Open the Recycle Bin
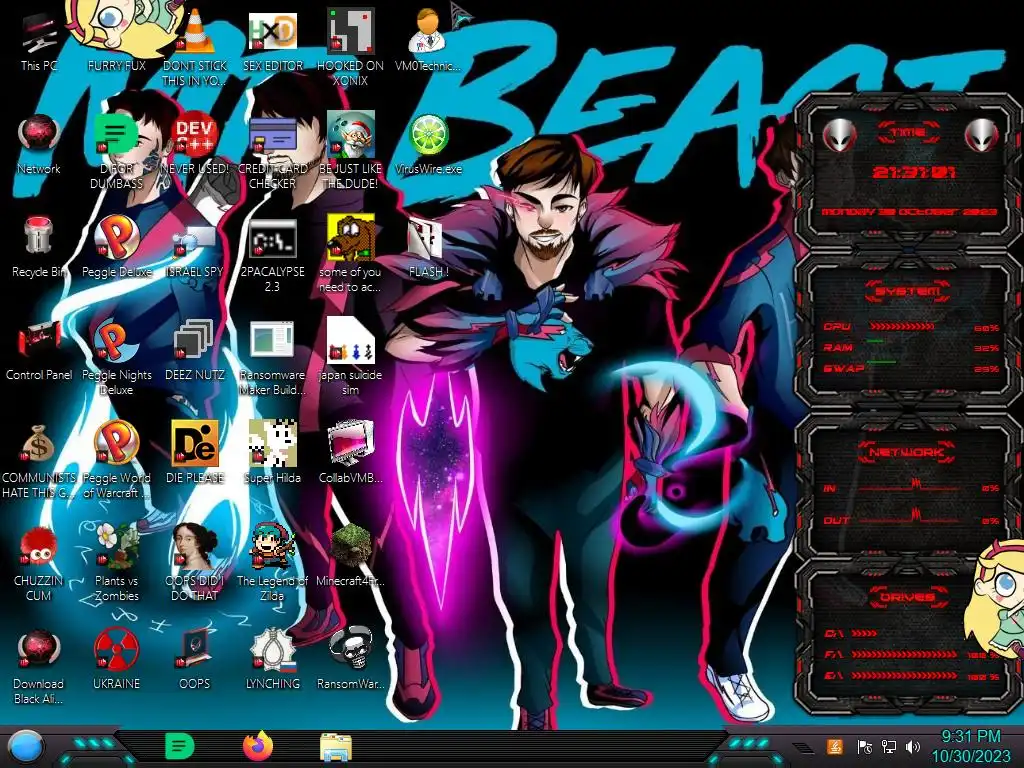 [x=39, y=248]
